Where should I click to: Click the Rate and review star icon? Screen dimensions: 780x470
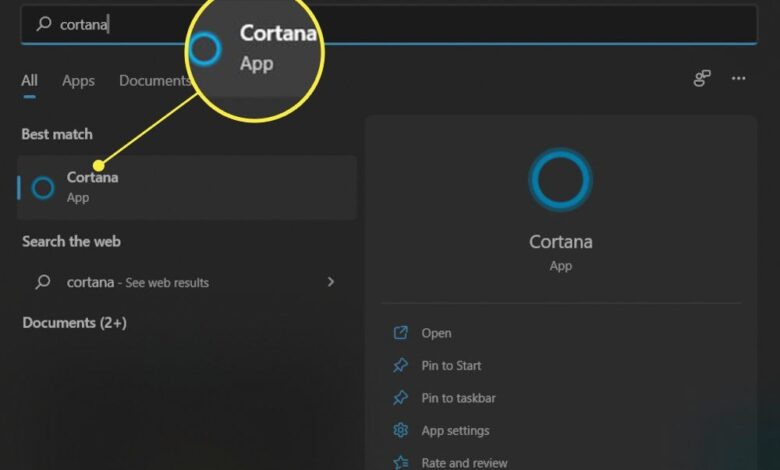(400, 463)
